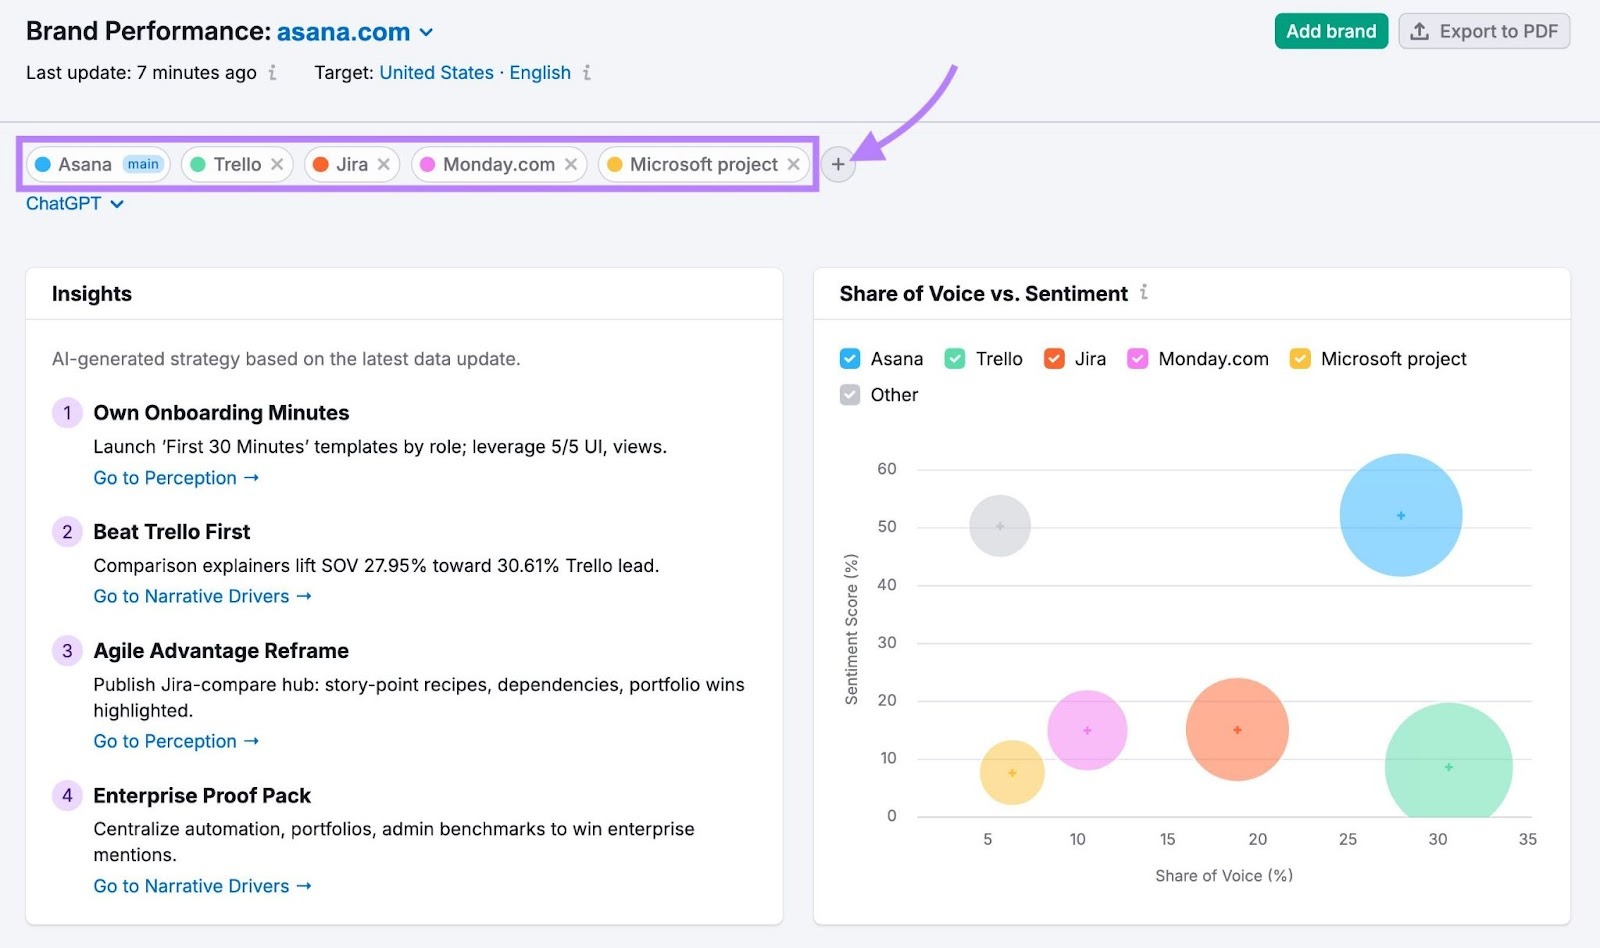Select the large blue Asana bubble in the chart
The width and height of the screenshot is (1600, 948).
(x=1399, y=514)
